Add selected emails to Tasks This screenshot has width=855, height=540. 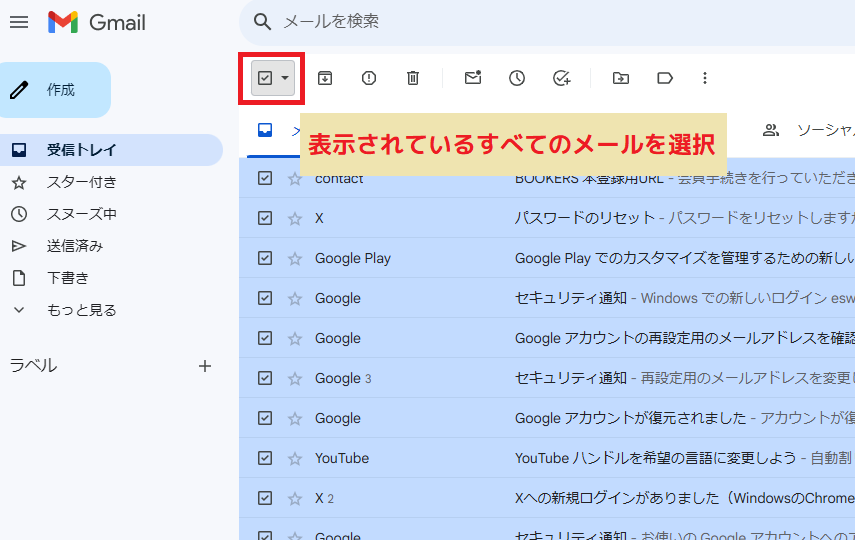561,78
